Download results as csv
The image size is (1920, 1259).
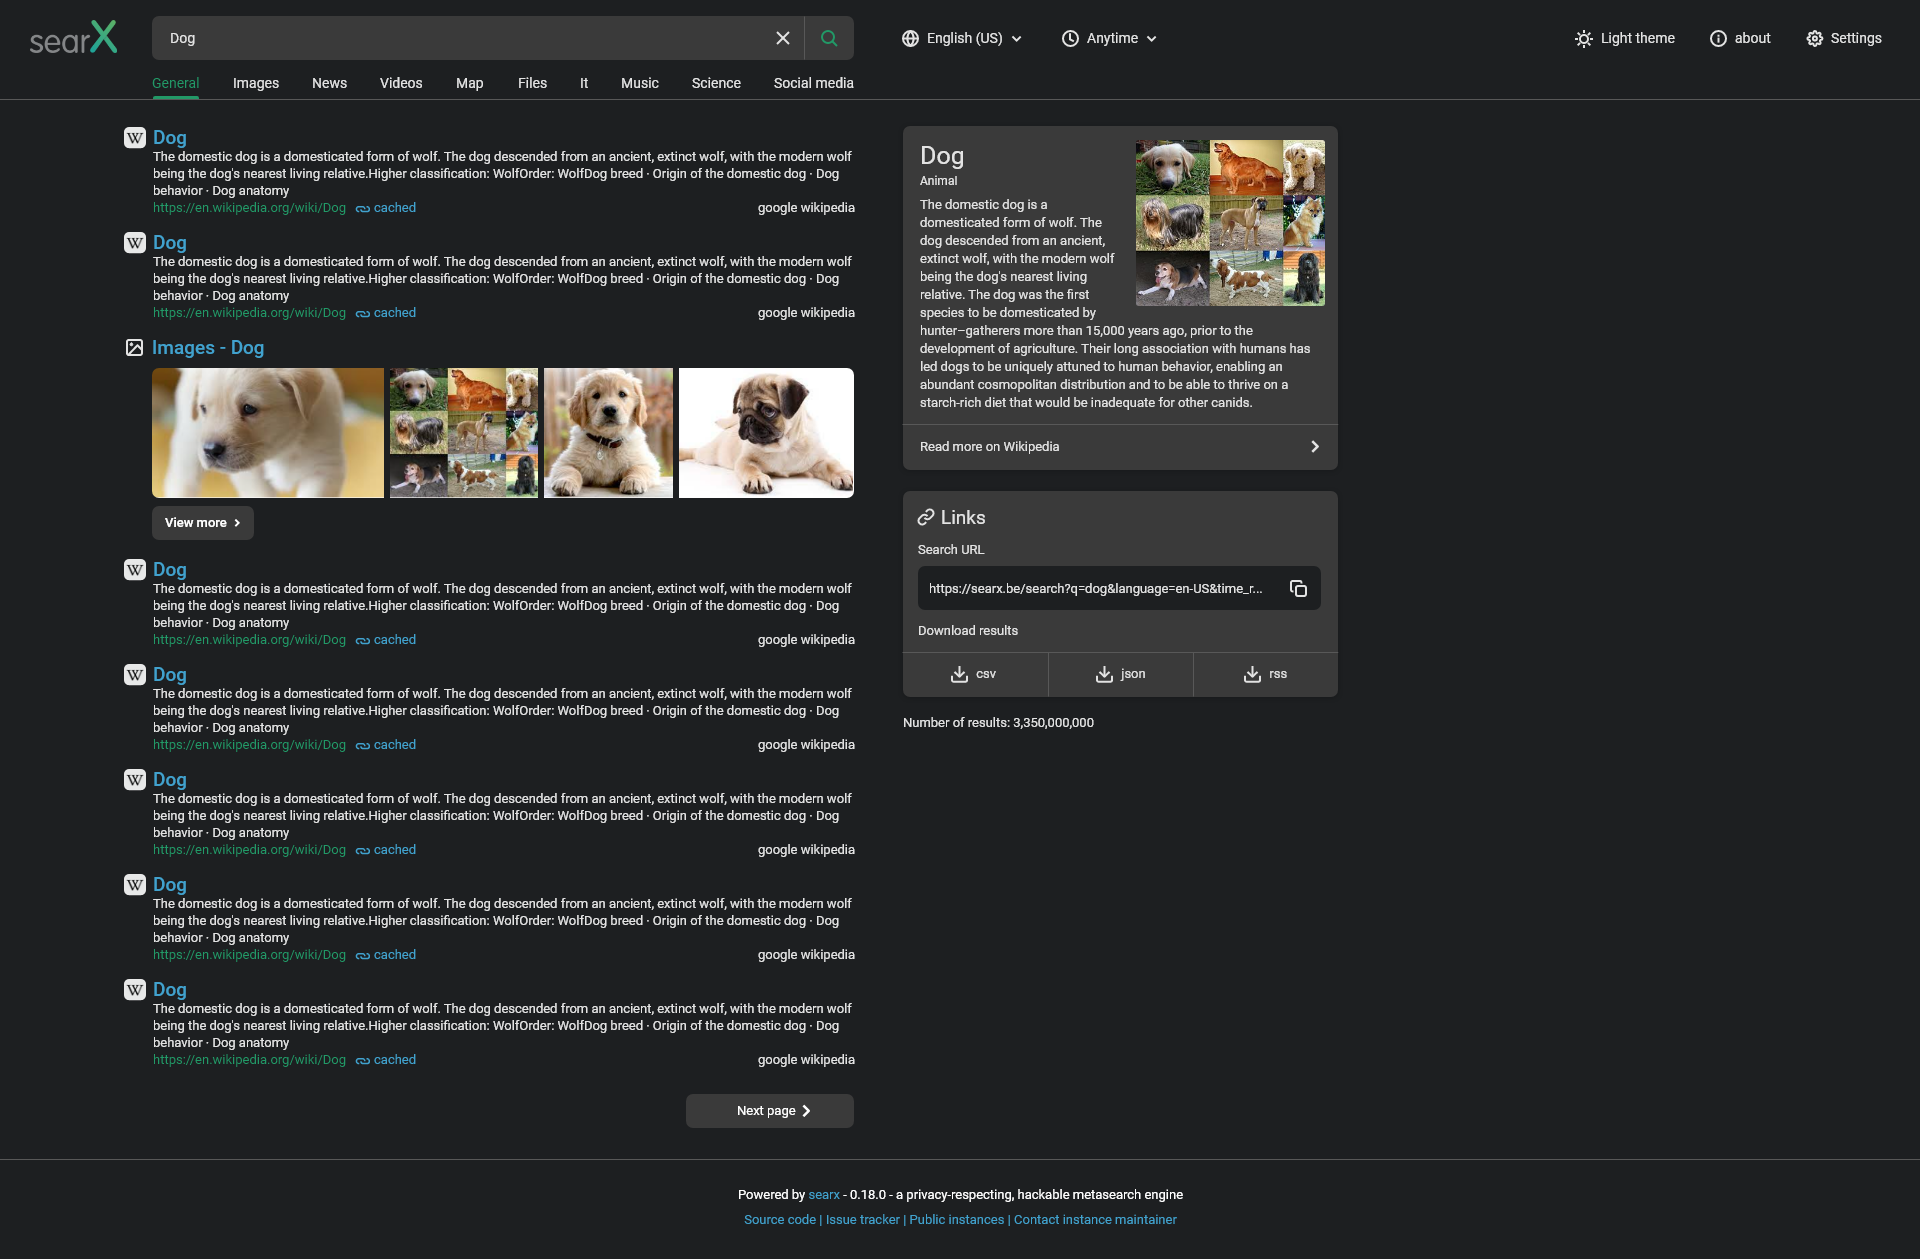point(975,674)
